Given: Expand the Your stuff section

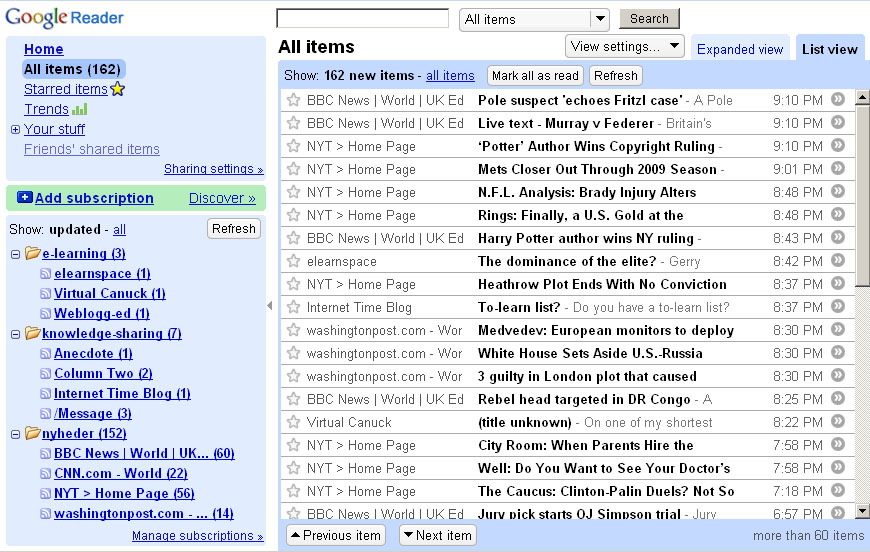Looking at the screenshot, I should tap(15, 130).
